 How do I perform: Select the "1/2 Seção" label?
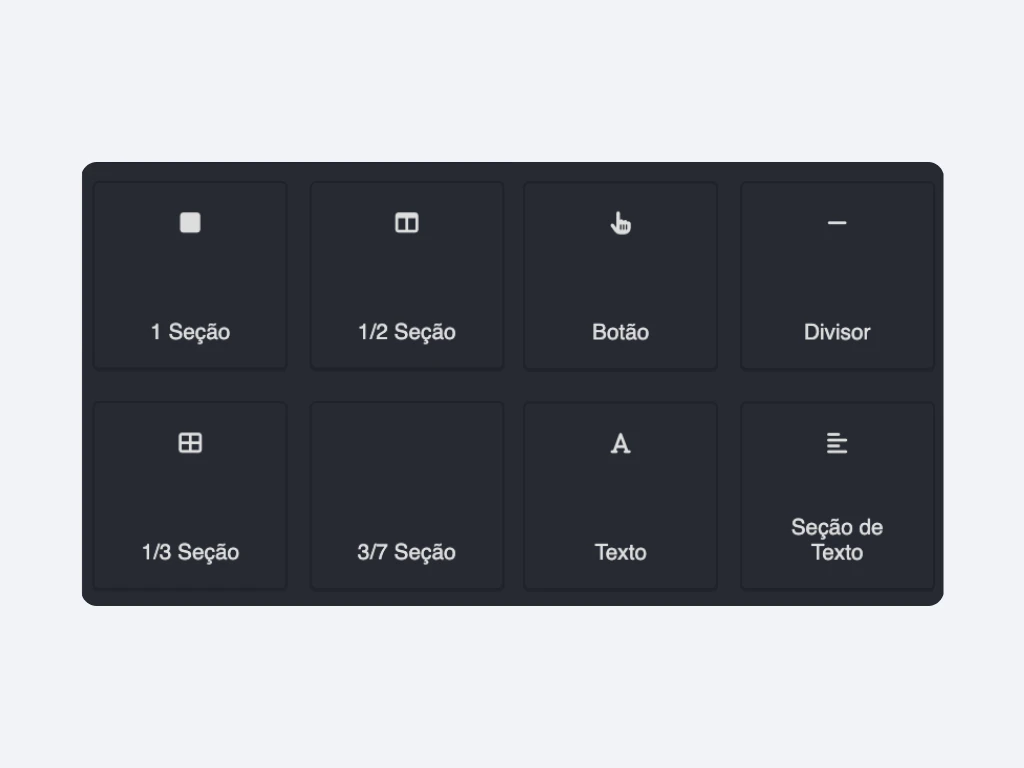(x=407, y=332)
